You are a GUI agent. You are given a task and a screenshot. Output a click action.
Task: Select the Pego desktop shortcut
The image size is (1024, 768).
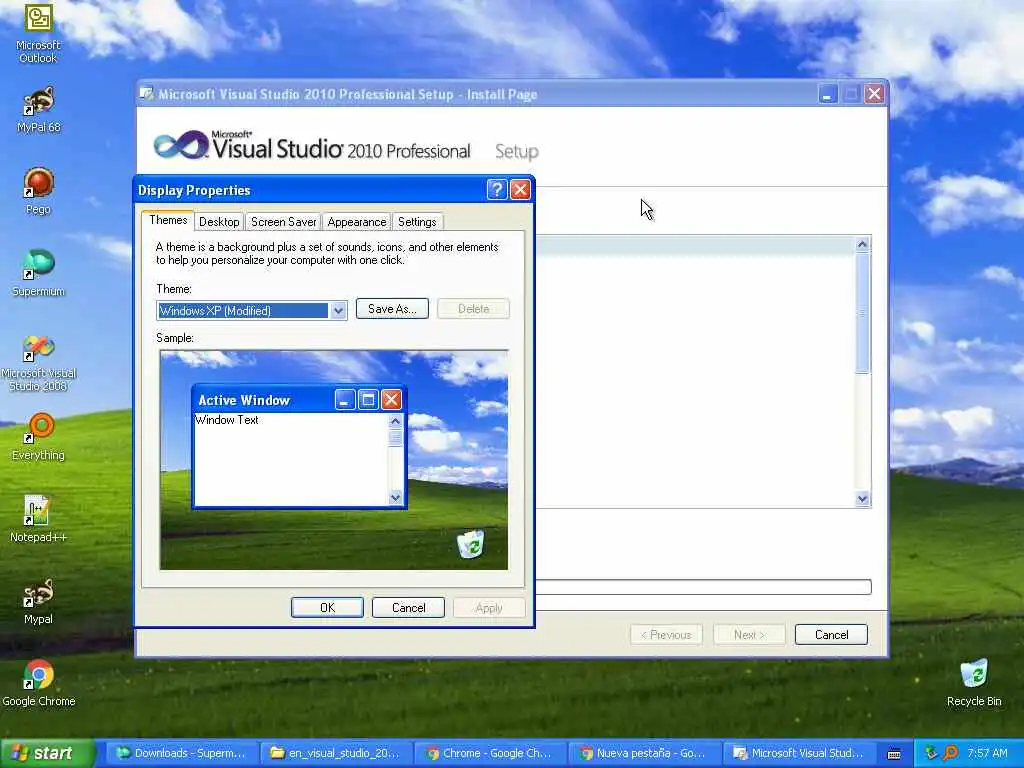(39, 191)
